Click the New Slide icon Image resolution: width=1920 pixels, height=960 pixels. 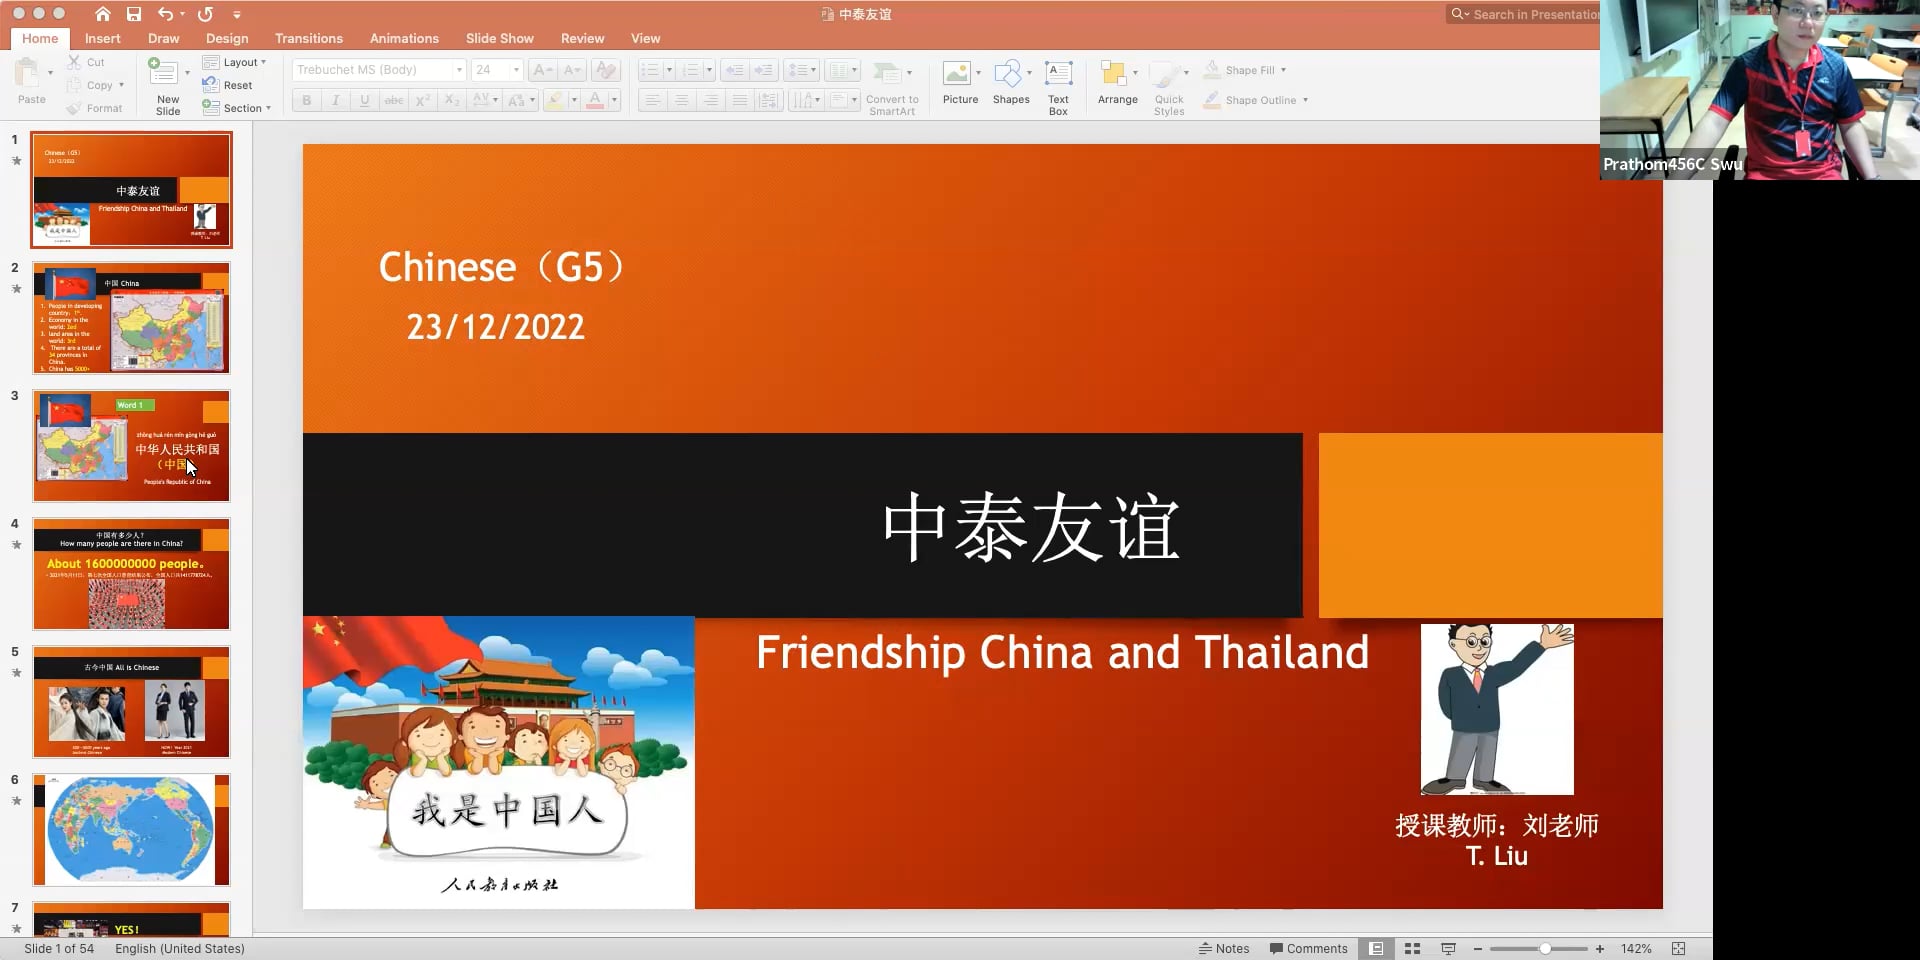click(163, 73)
